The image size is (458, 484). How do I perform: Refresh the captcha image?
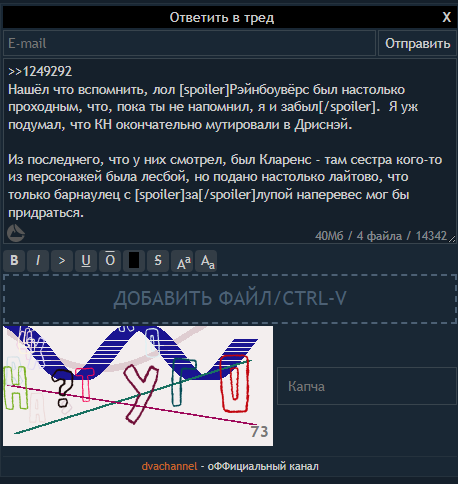[138, 386]
